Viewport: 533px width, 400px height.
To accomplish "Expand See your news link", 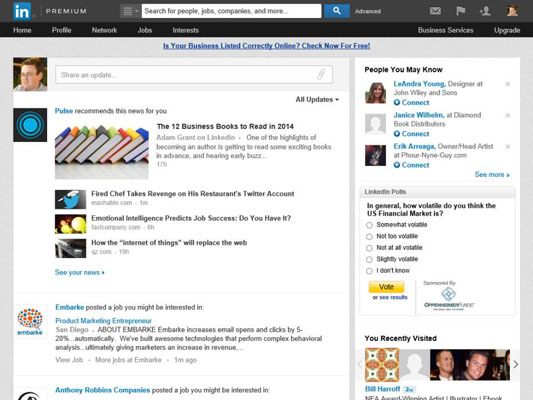I will (x=80, y=272).
